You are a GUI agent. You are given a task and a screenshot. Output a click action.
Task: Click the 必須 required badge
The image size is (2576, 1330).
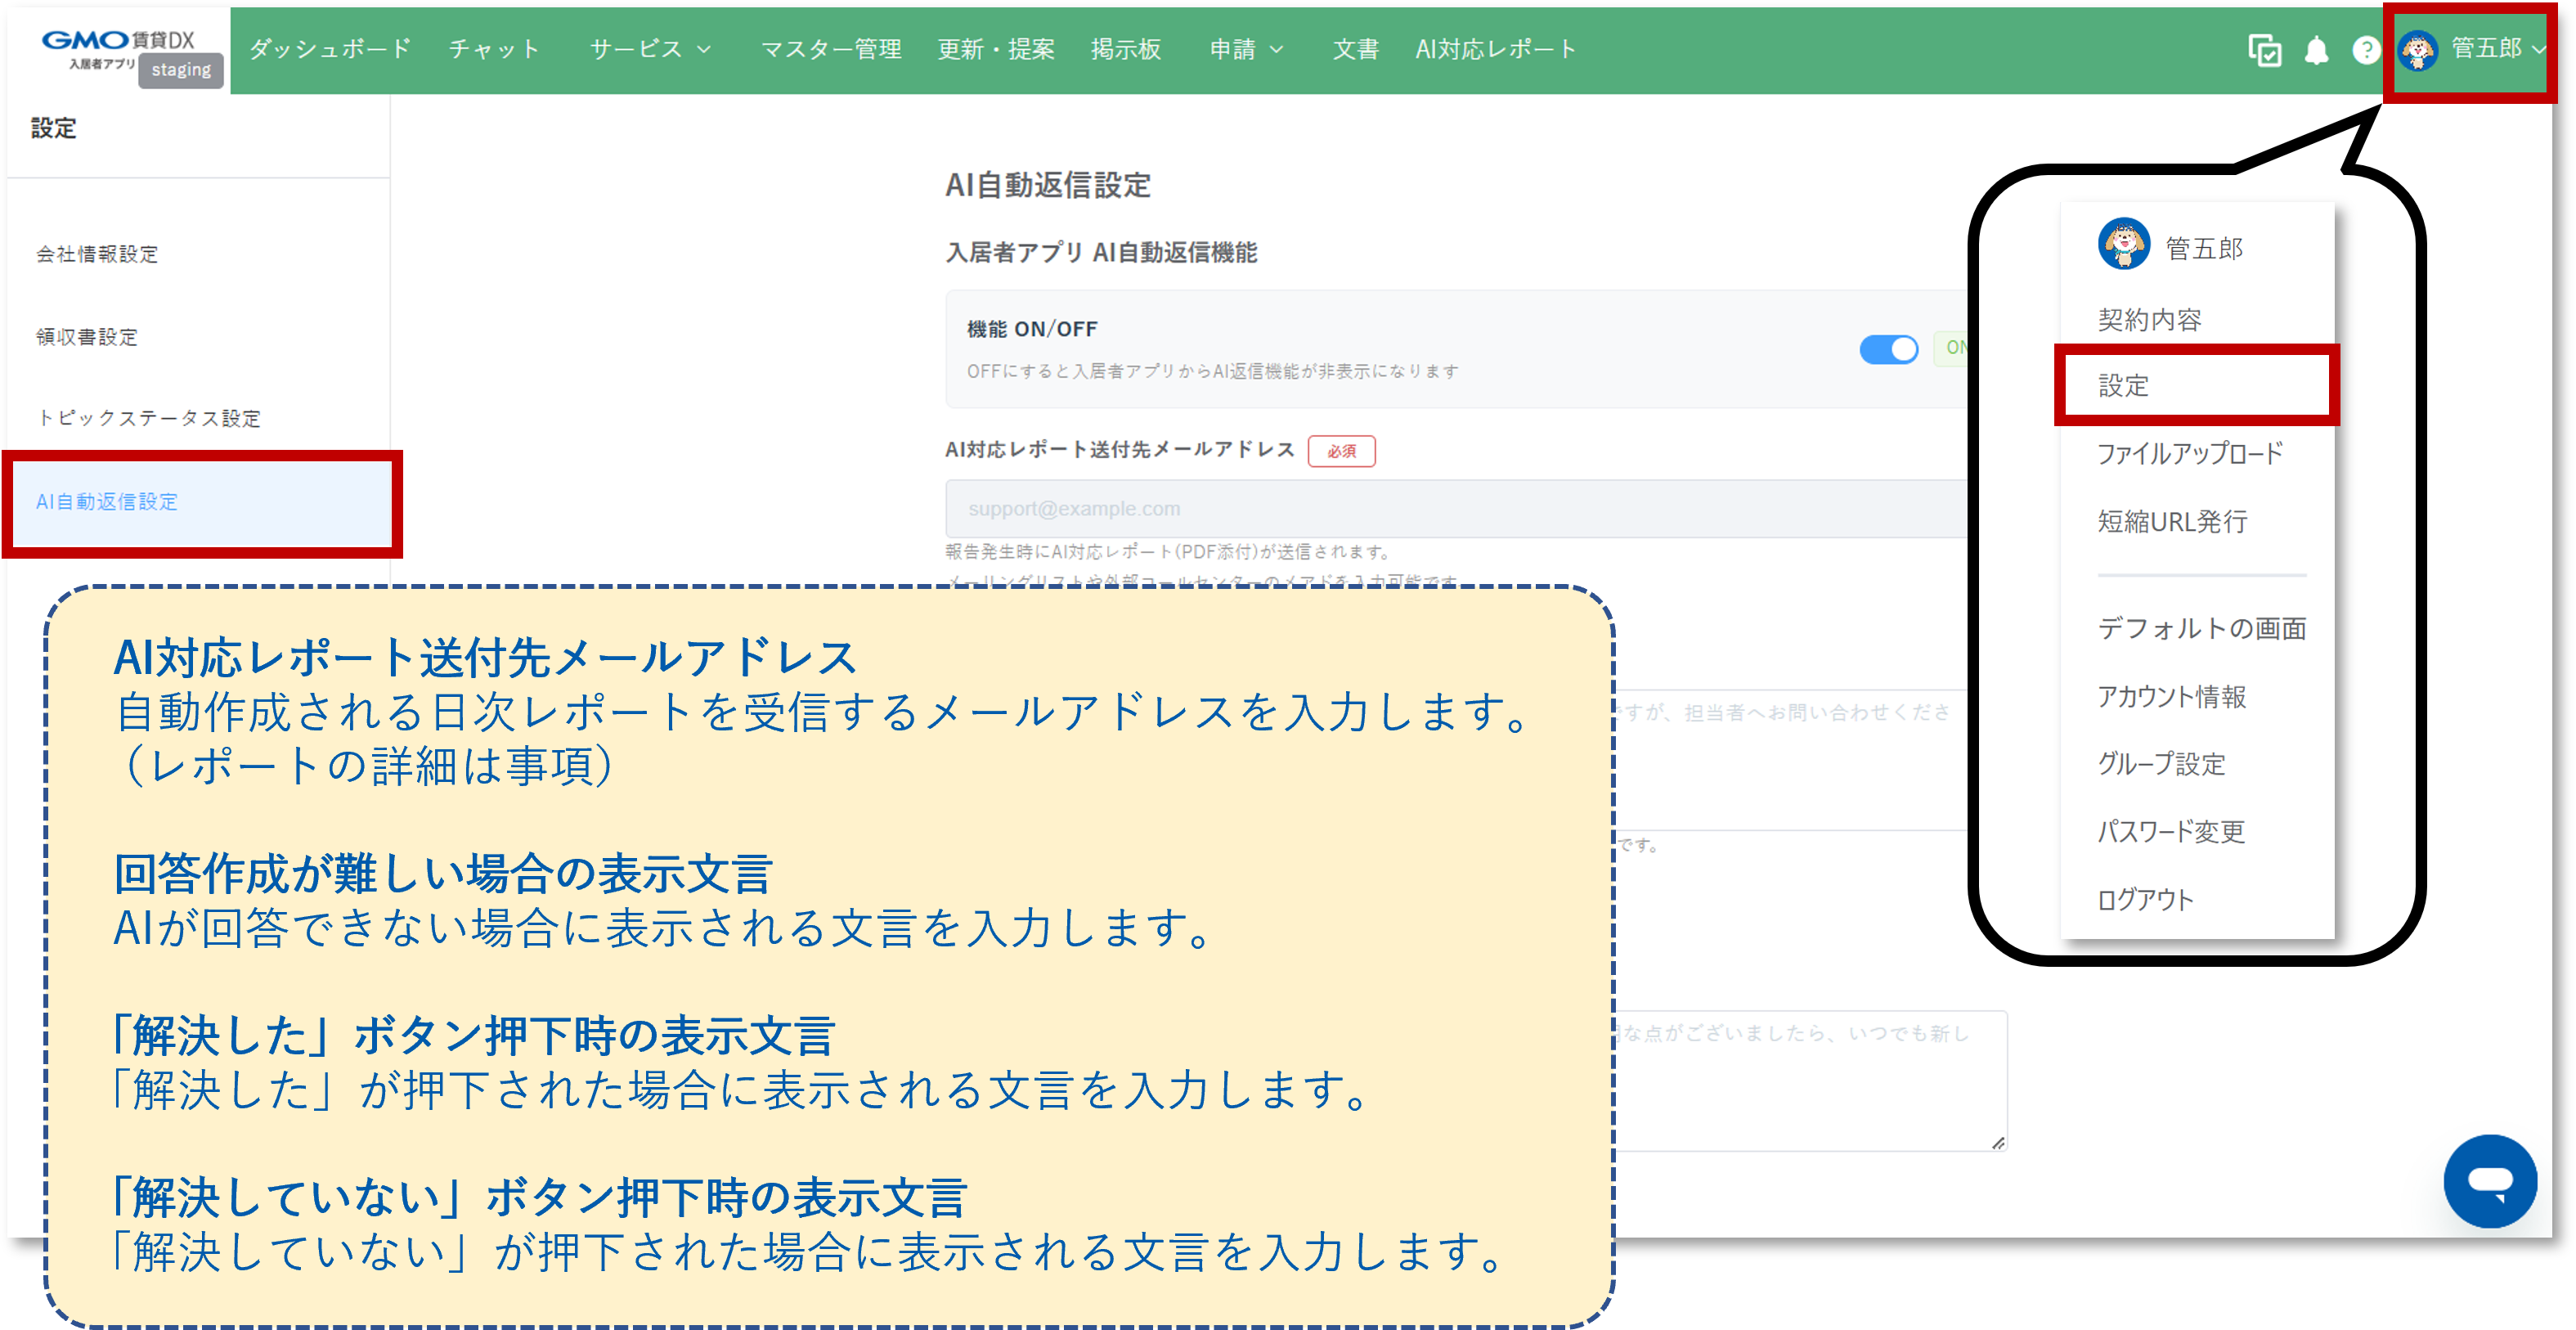tap(1341, 451)
